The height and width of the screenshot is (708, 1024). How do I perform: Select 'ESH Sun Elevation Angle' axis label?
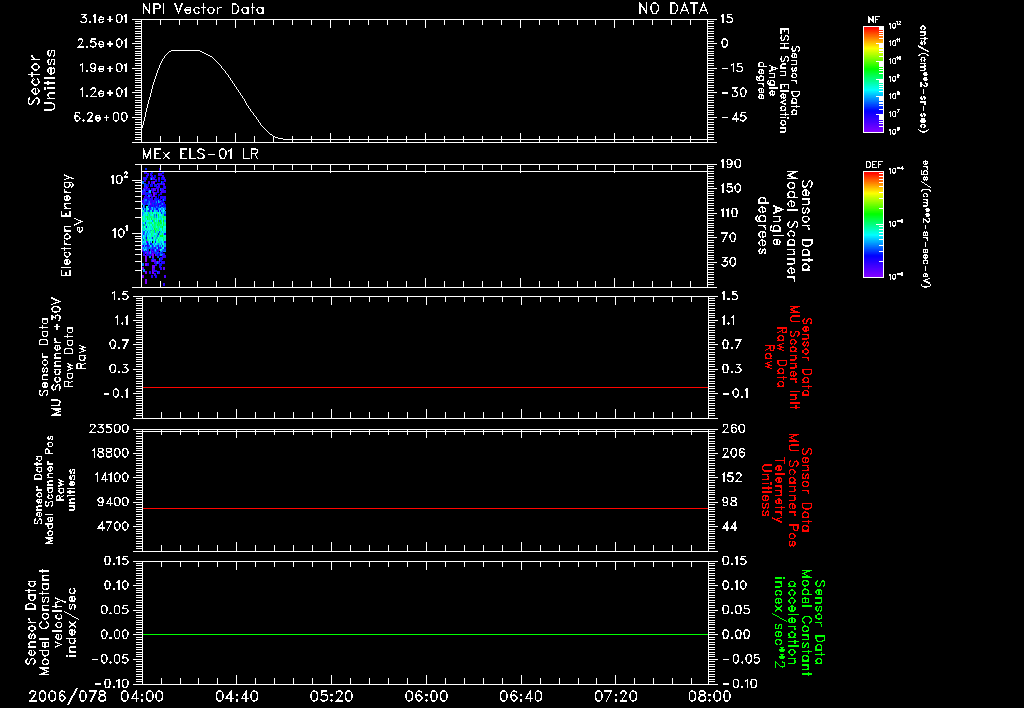pyautogui.click(x=777, y=80)
